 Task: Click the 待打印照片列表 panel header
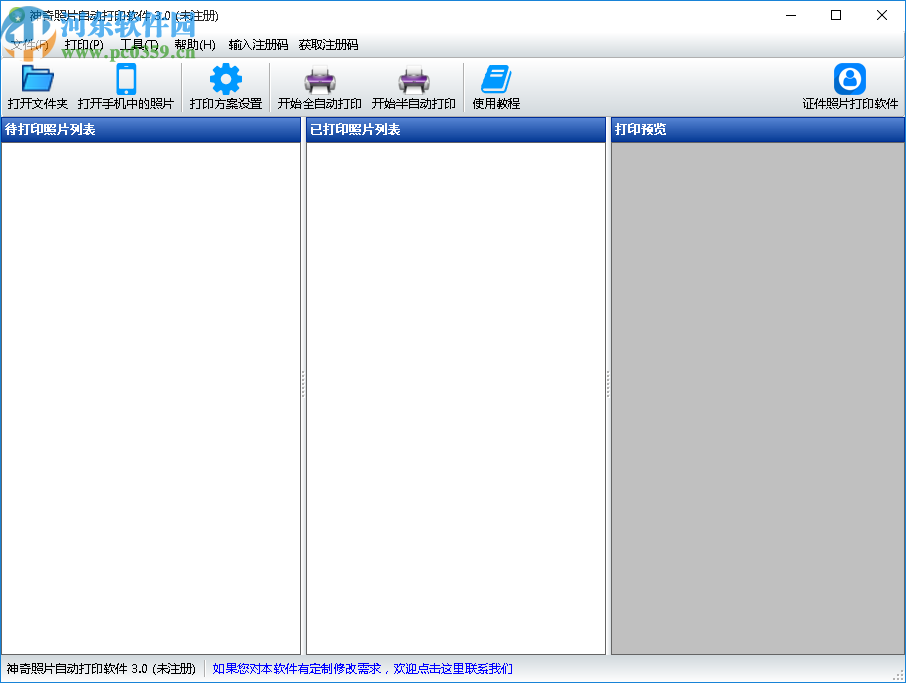pyautogui.click(x=151, y=129)
